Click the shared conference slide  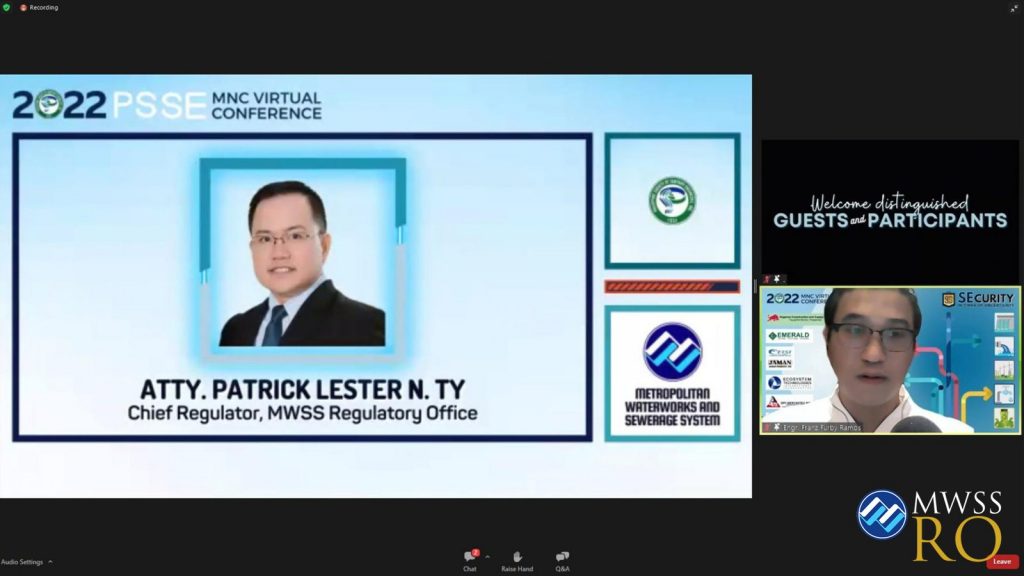(376, 286)
